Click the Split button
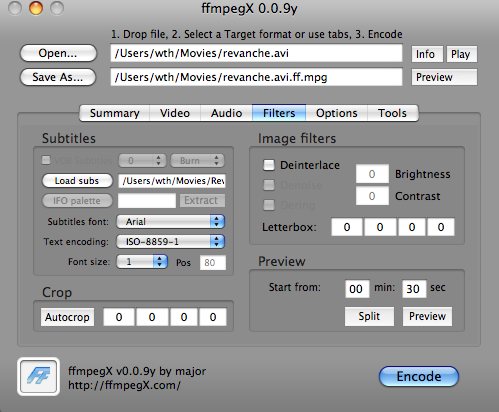Screen dimensions: 499x412 369,316
